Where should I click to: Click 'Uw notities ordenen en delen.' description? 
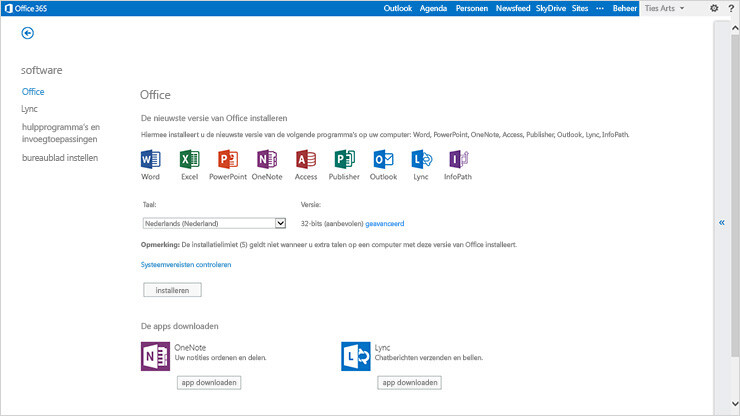click(x=220, y=358)
